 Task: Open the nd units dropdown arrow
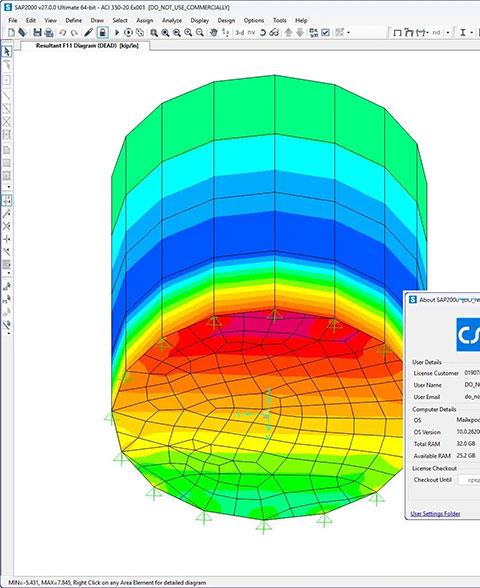pyautogui.click(x=448, y=33)
